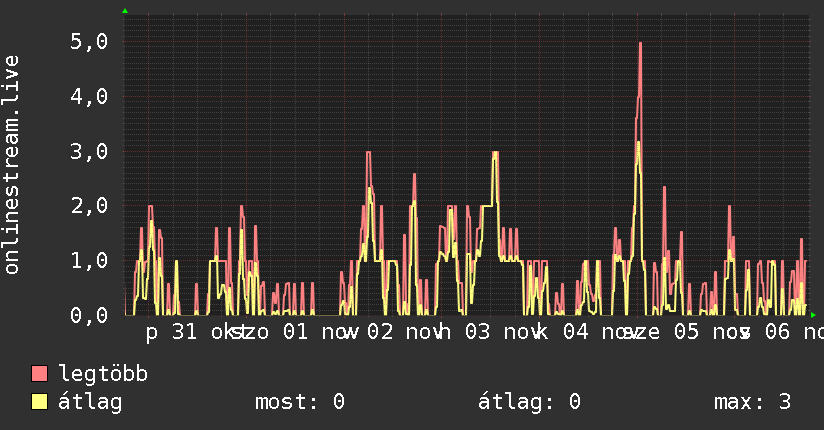Click the yellow átlag legend swatch
Screen dimensions: 824x430
tap(39, 401)
